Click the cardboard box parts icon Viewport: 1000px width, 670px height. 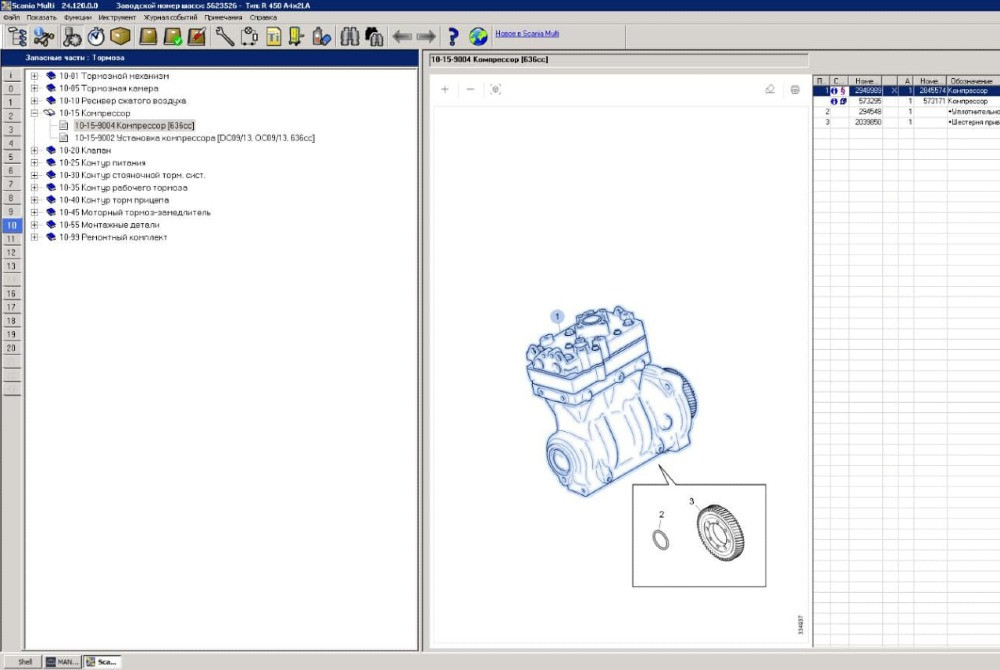coord(121,37)
